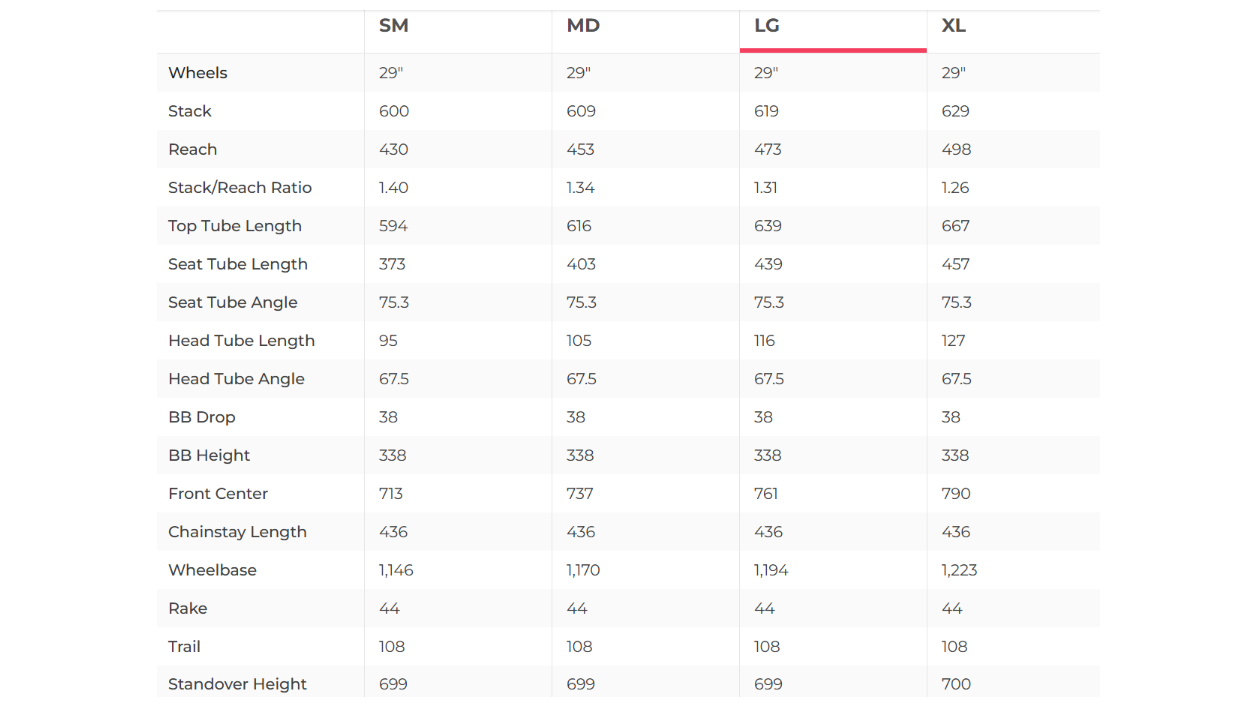Select the Top Tube Length label
This screenshot has height=708, width=1257.
pyautogui.click(x=235, y=226)
